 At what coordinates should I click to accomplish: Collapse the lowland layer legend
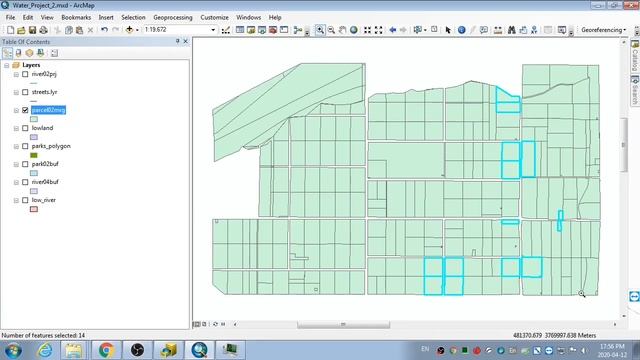click(16, 128)
